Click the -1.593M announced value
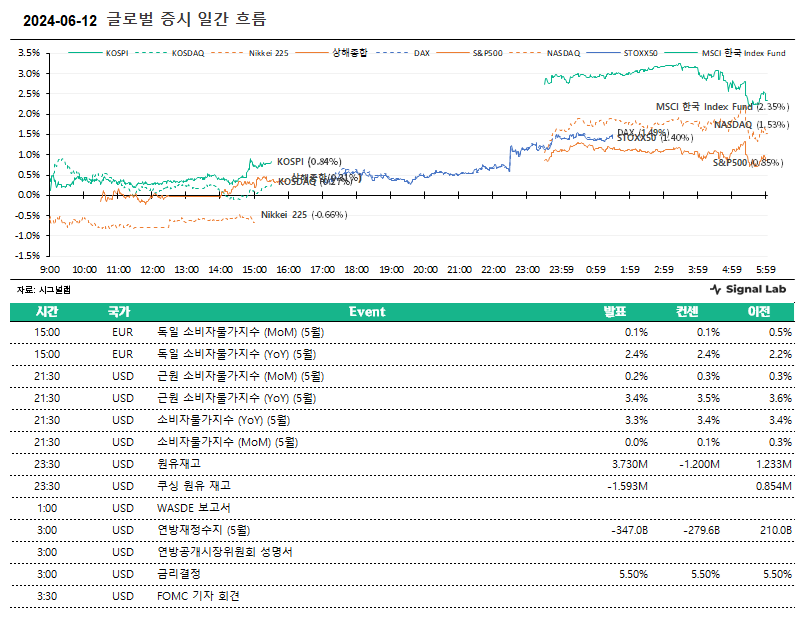Screen dimensions: 805x621 pos(627,487)
